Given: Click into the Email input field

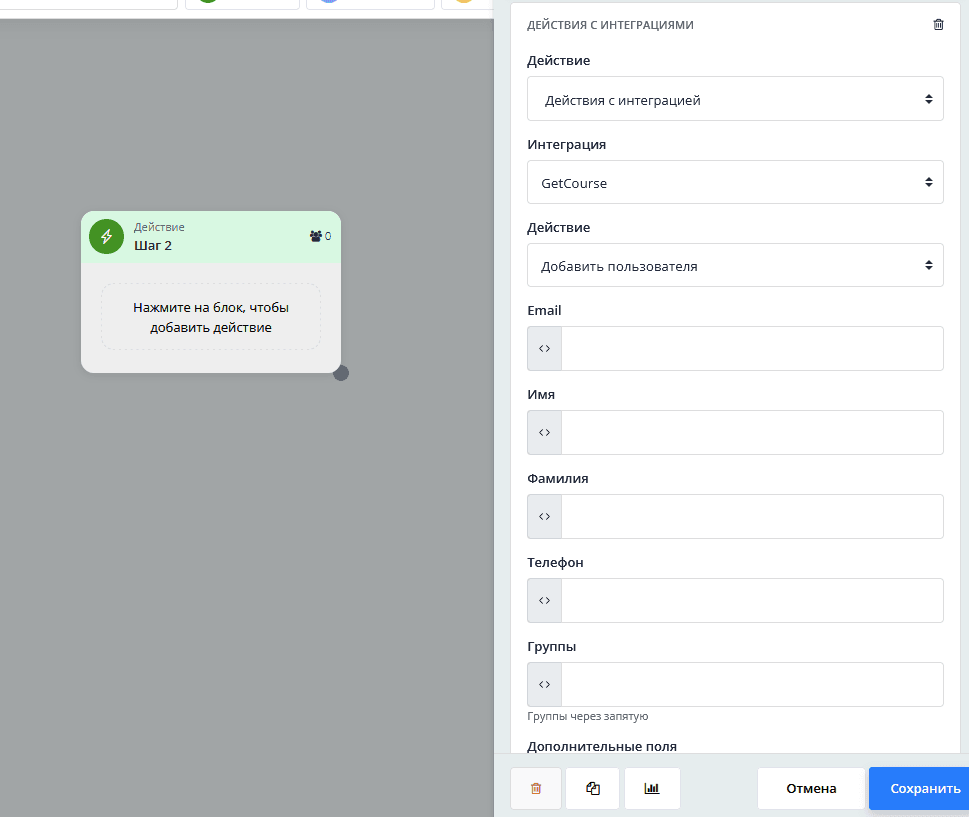Looking at the screenshot, I should [x=752, y=349].
